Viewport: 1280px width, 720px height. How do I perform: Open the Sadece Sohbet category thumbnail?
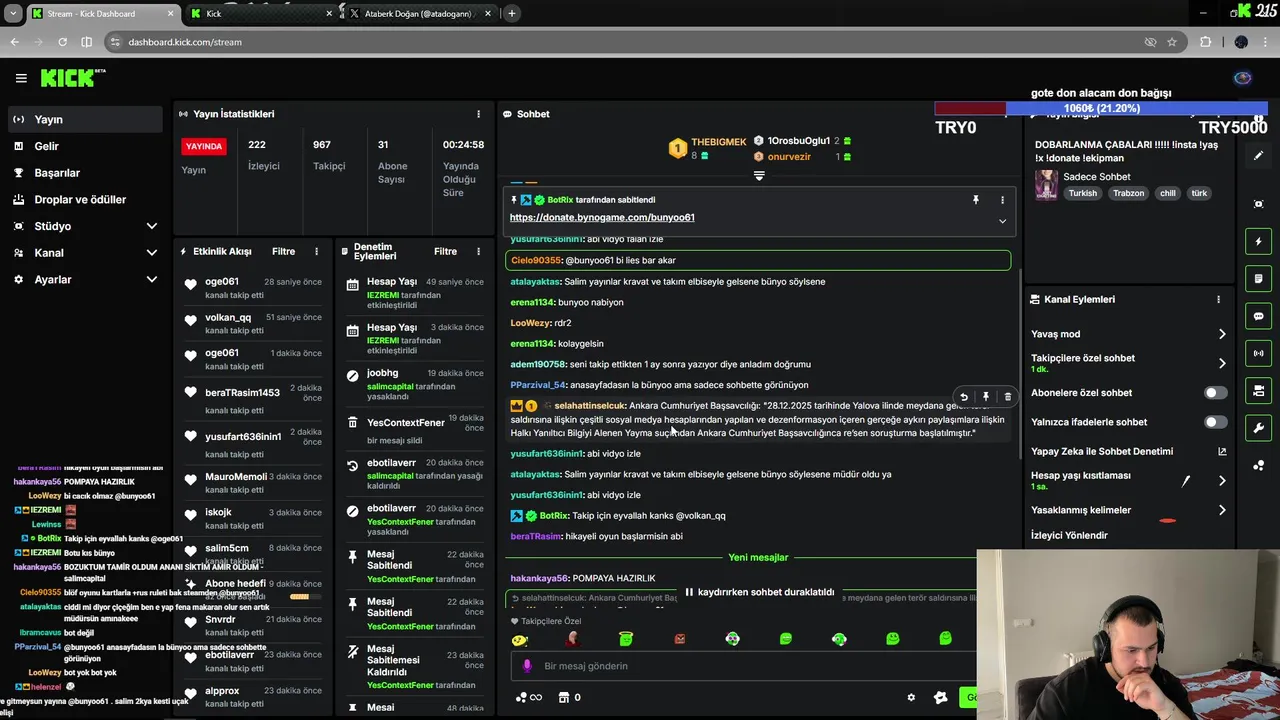[x=1046, y=185]
